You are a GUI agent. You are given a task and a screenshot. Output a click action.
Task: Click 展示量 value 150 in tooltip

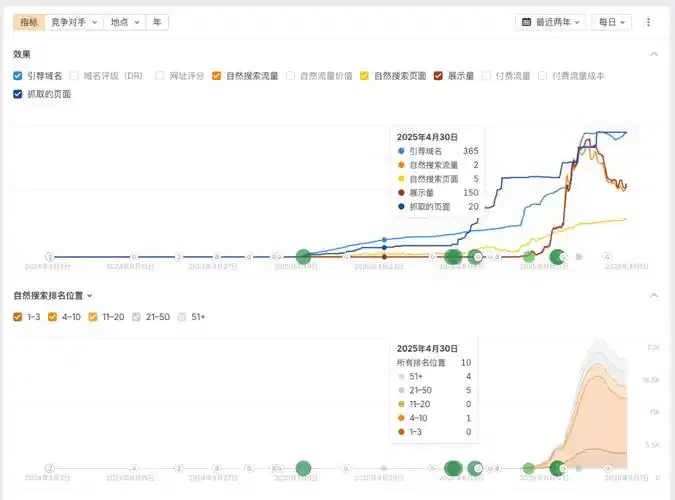471,193
